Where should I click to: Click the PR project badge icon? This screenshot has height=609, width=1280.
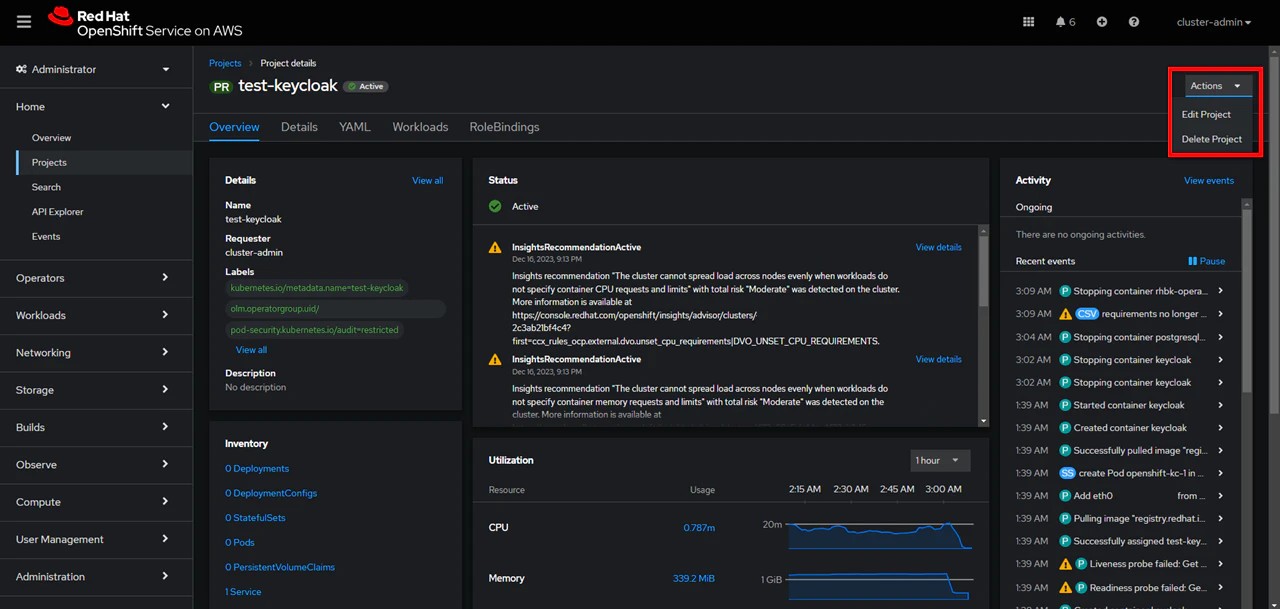coord(221,87)
